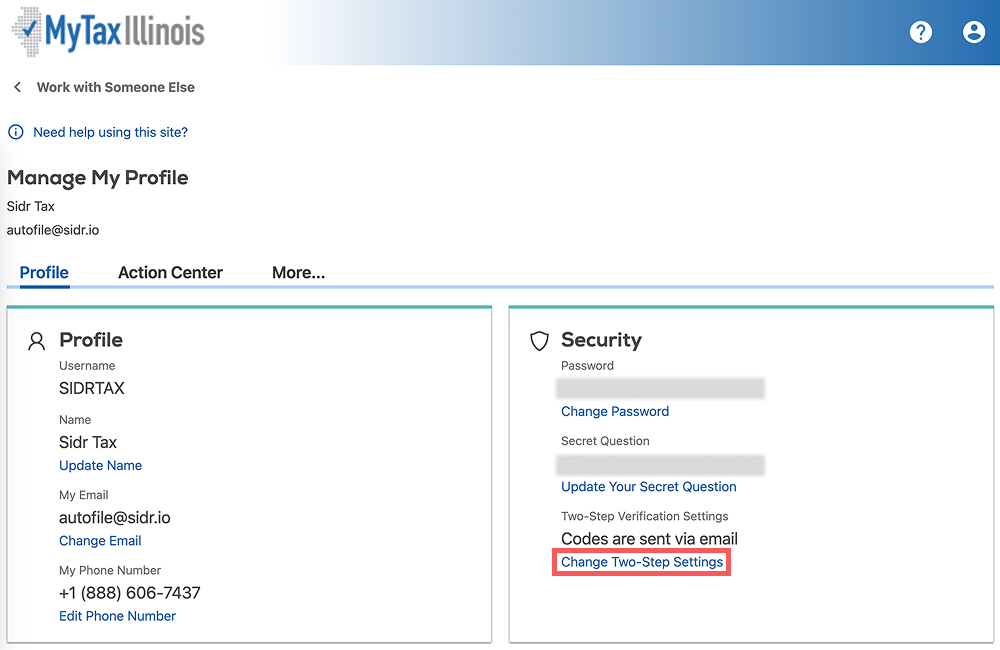Open the More... tab
The height and width of the screenshot is (650, 1000).
(298, 272)
